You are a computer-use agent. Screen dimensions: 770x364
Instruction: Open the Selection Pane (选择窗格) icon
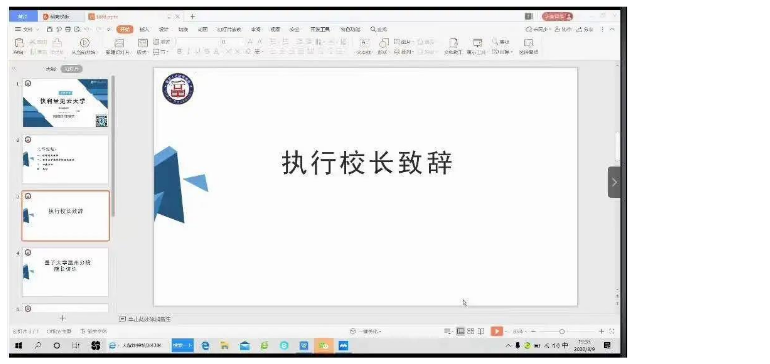[528, 43]
